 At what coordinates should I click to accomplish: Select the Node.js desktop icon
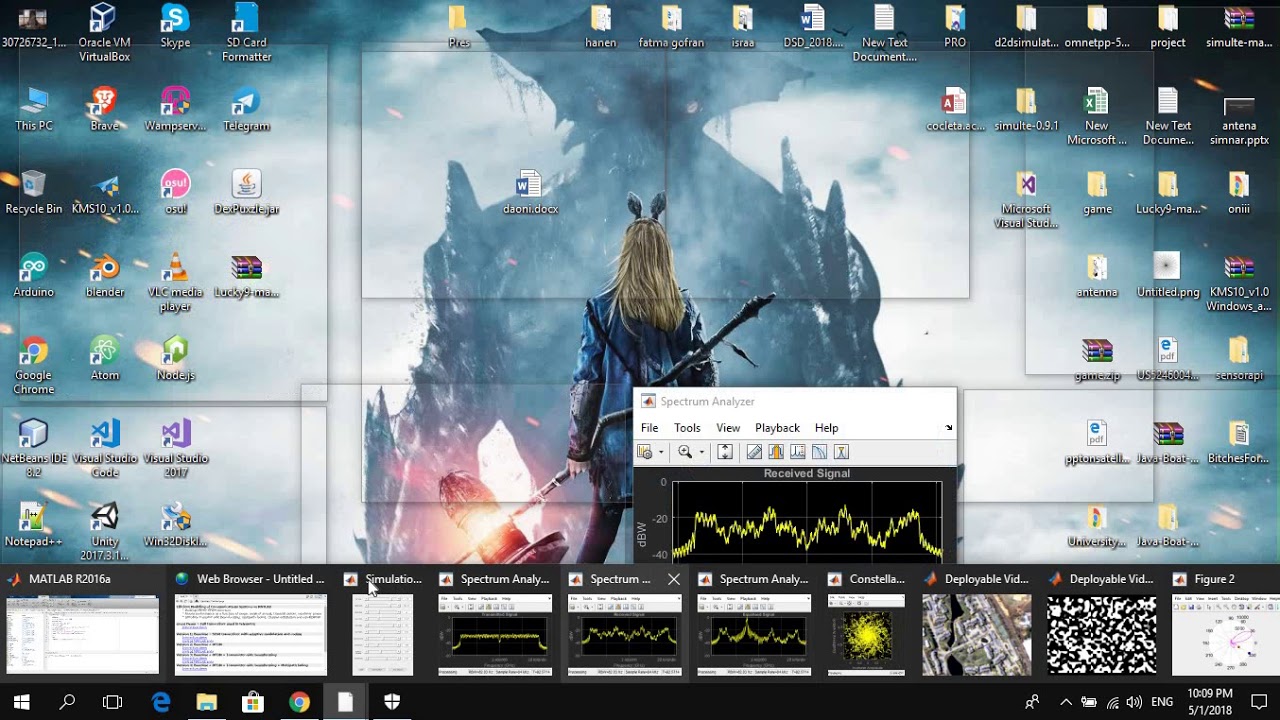point(175,358)
